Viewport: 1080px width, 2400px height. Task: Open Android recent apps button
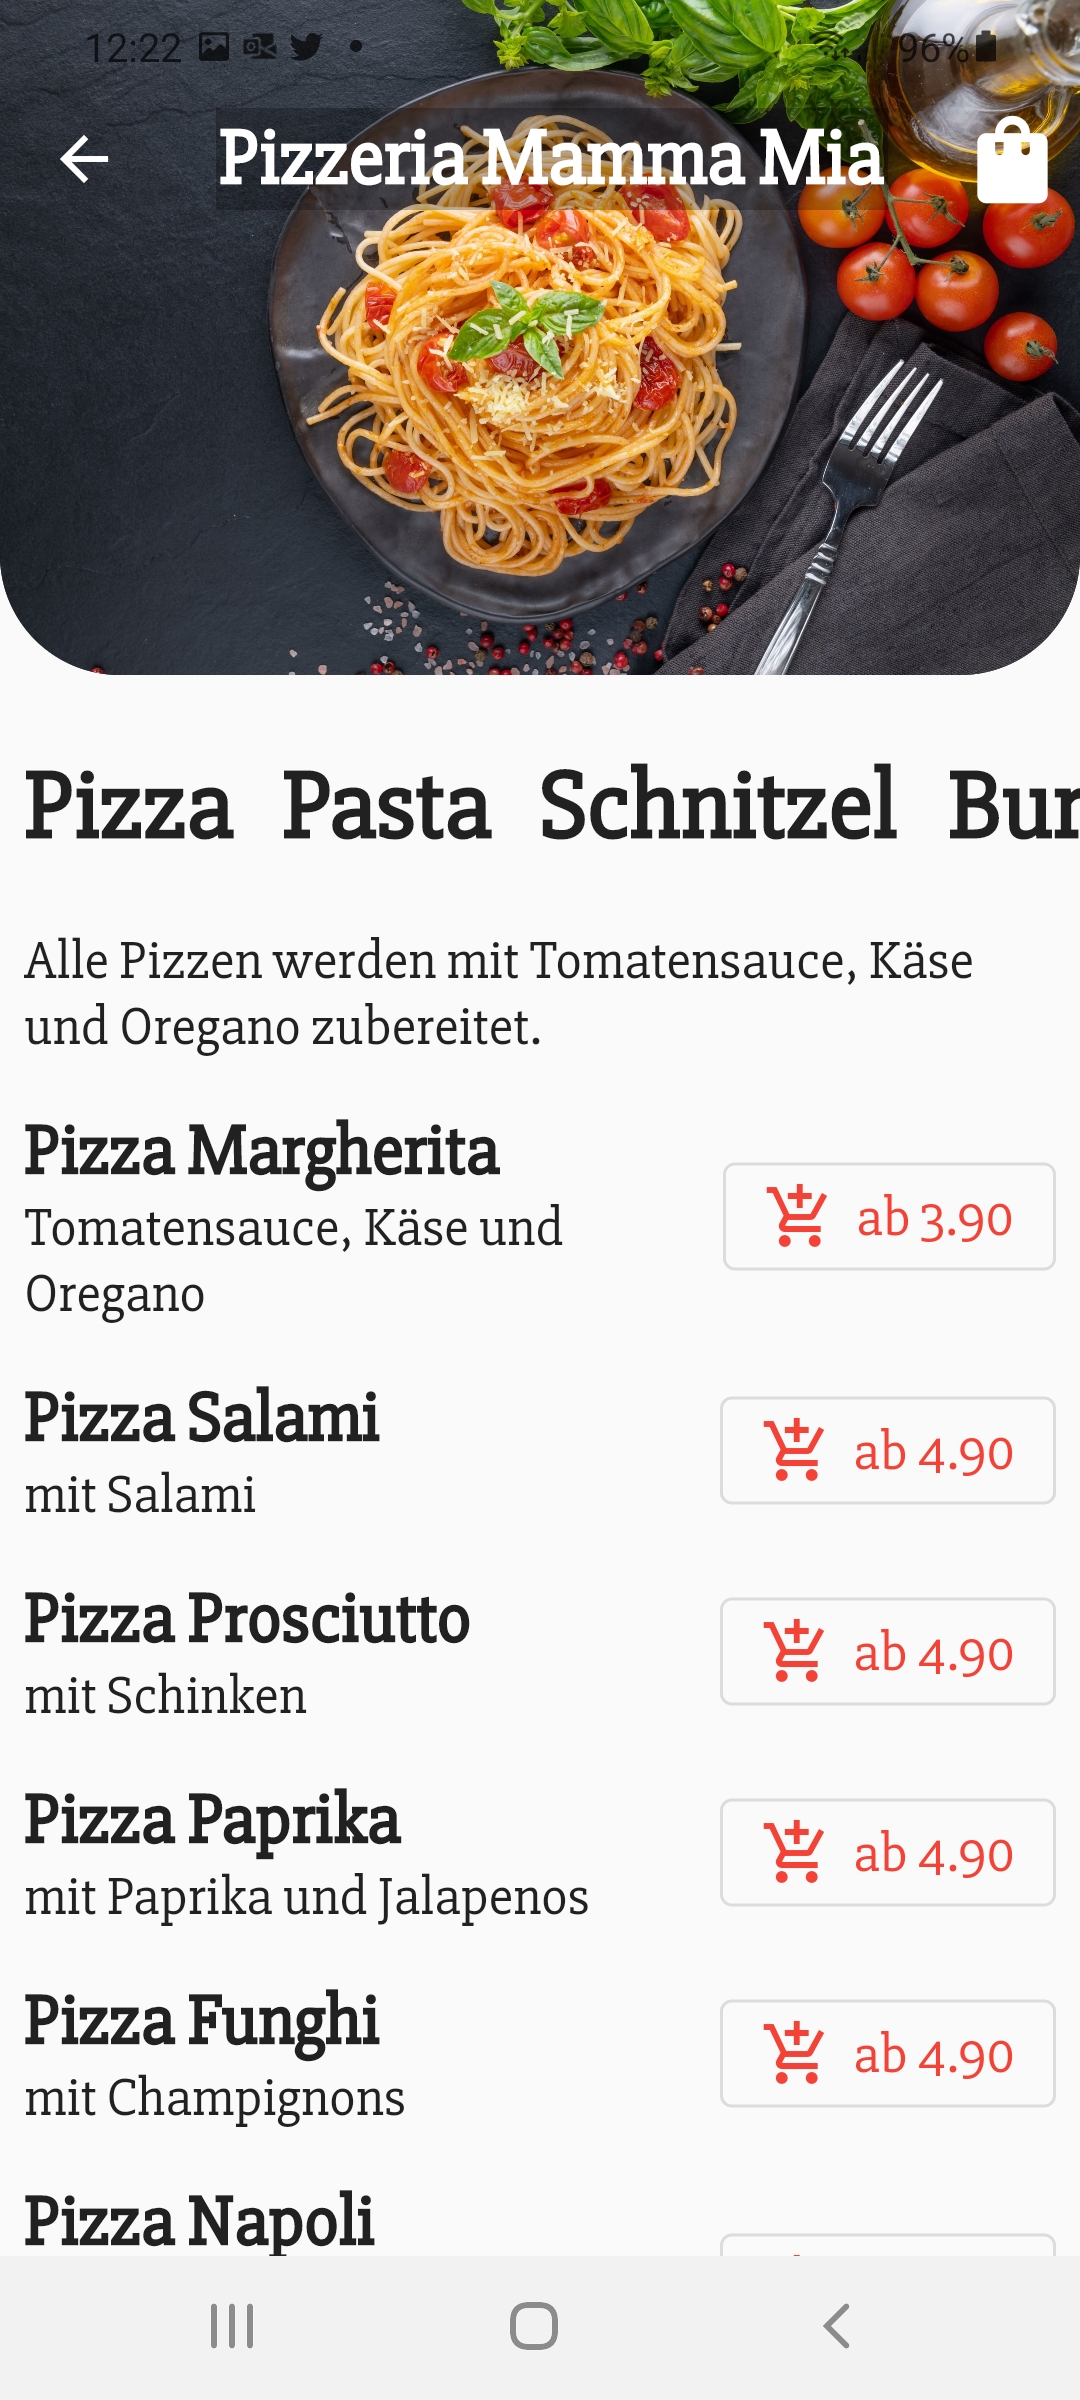(232, 2326)
